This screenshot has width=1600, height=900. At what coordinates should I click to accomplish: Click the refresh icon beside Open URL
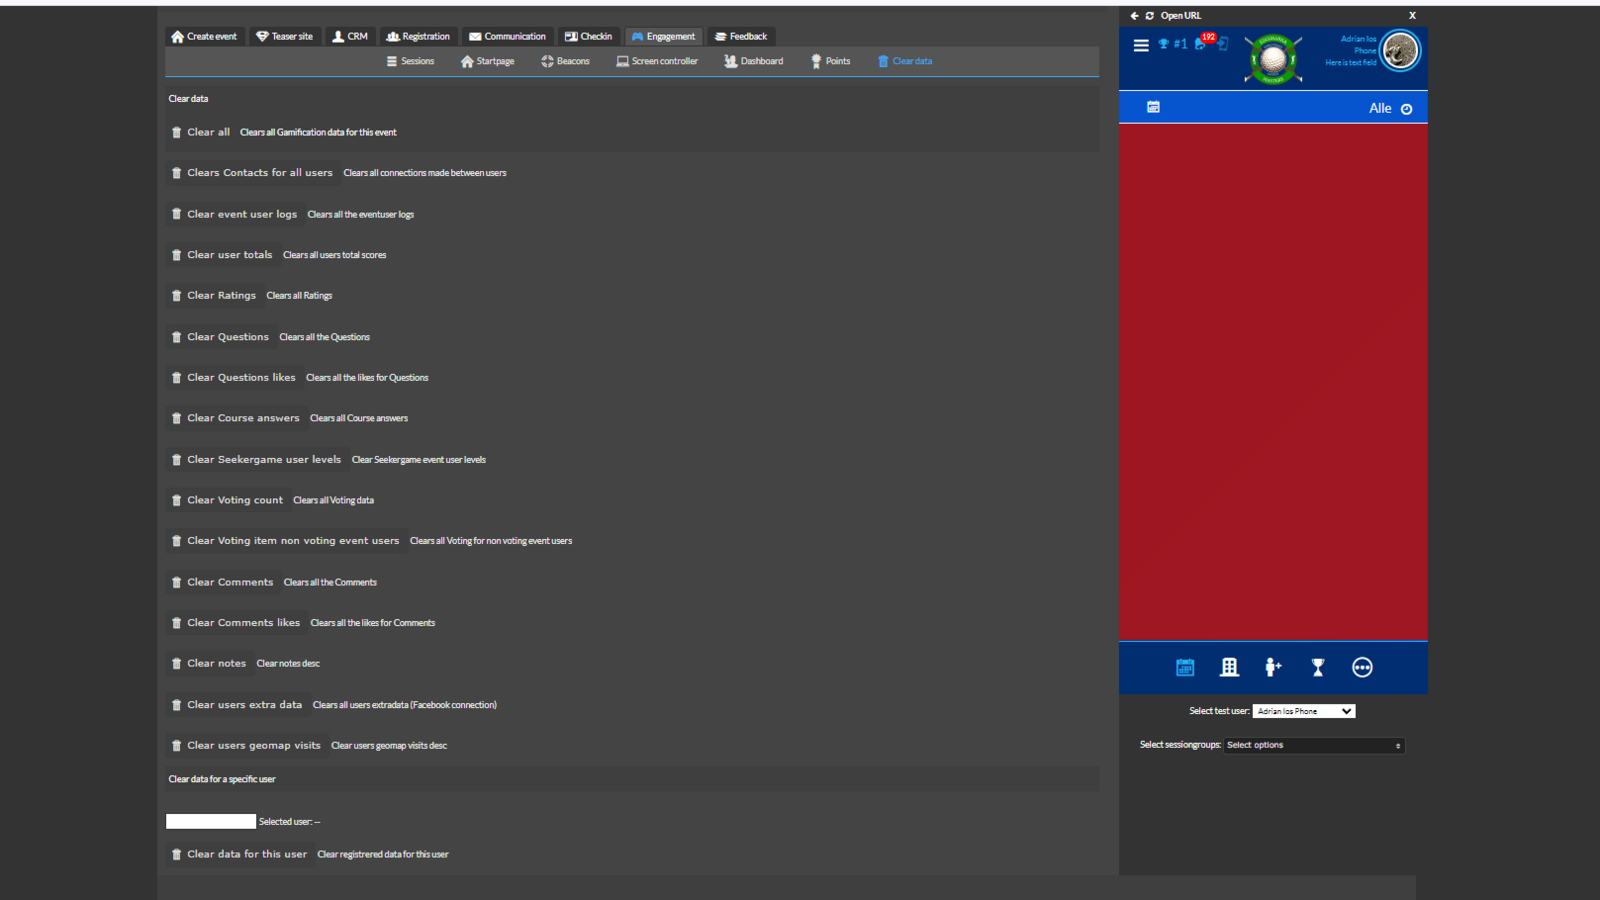click(x=1149, y=16)
